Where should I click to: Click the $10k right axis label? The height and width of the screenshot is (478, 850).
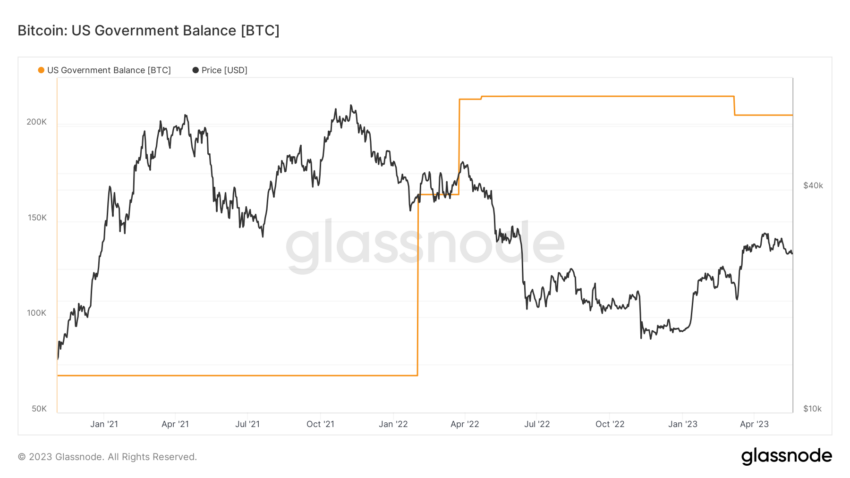[x=813, y=409]
